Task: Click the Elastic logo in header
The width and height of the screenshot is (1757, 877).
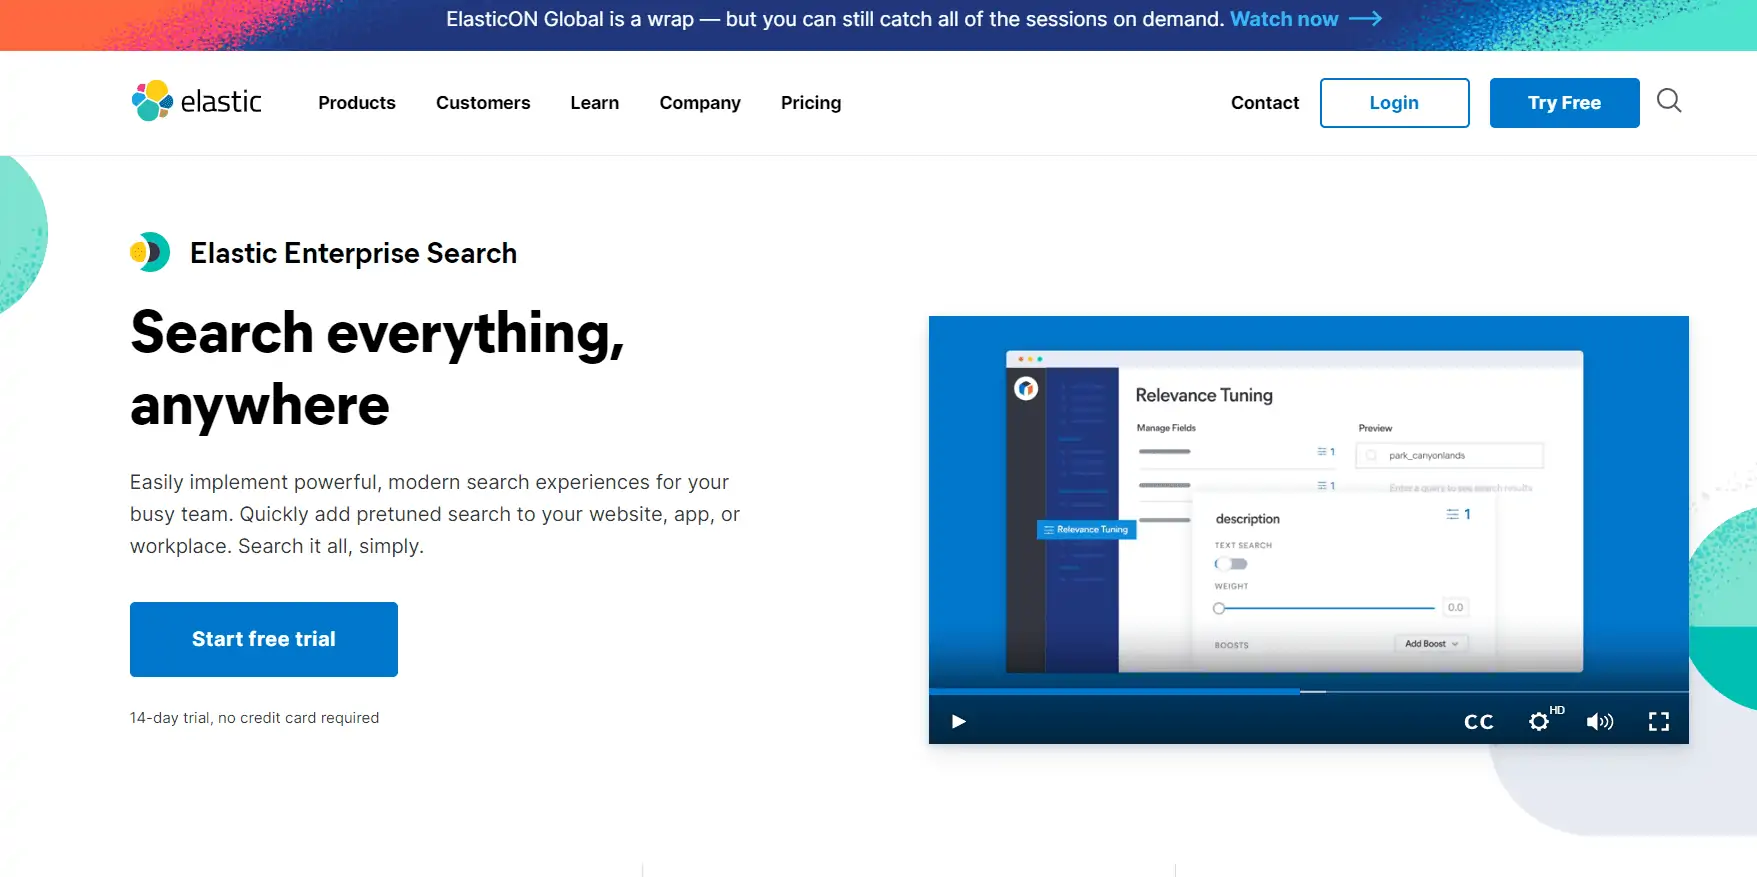Action: click(197, 101)
